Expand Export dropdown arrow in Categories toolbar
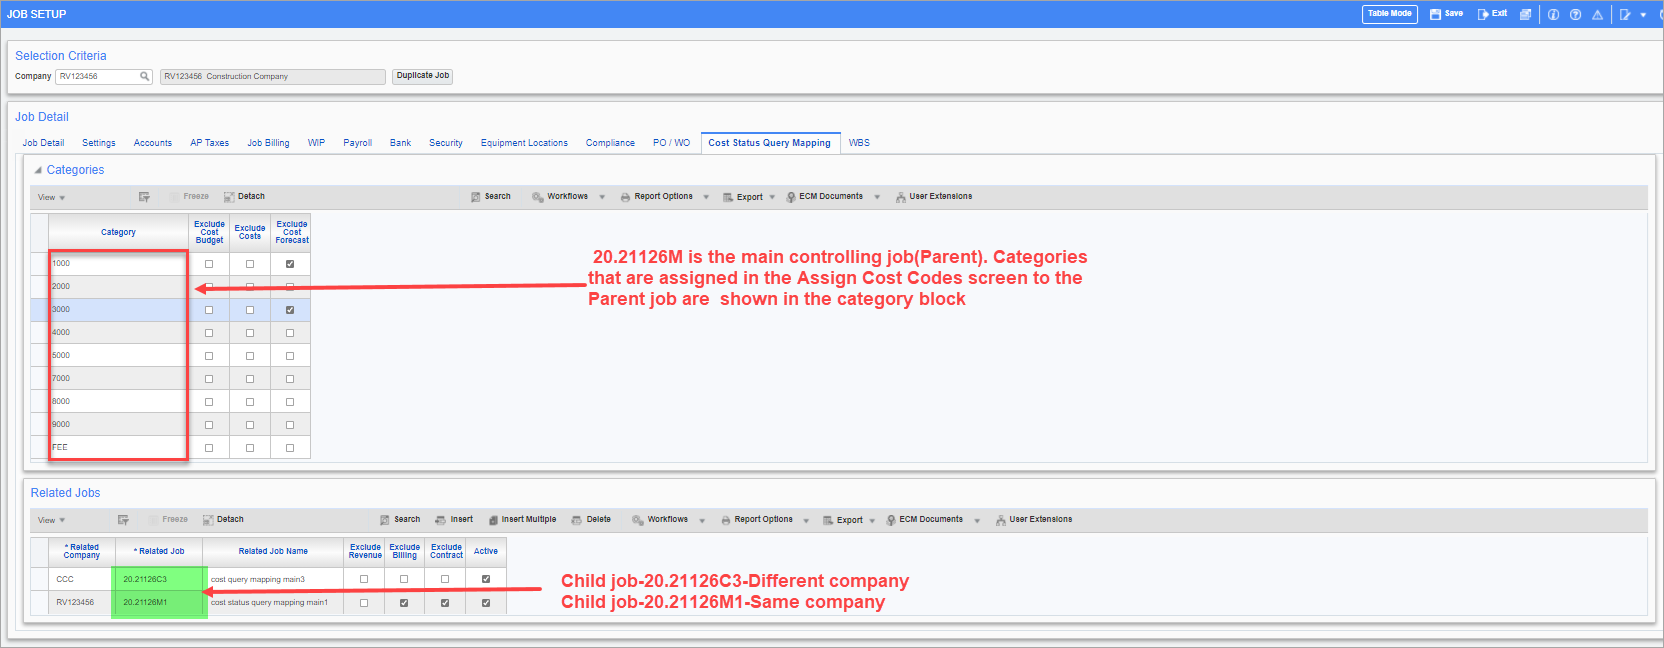This screenshot has width=1664, height=648. pyautogui.click(x=772, y=197)
